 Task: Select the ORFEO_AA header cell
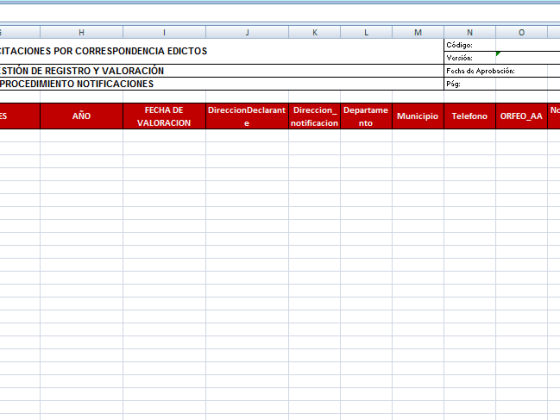(x=521, y=116)
